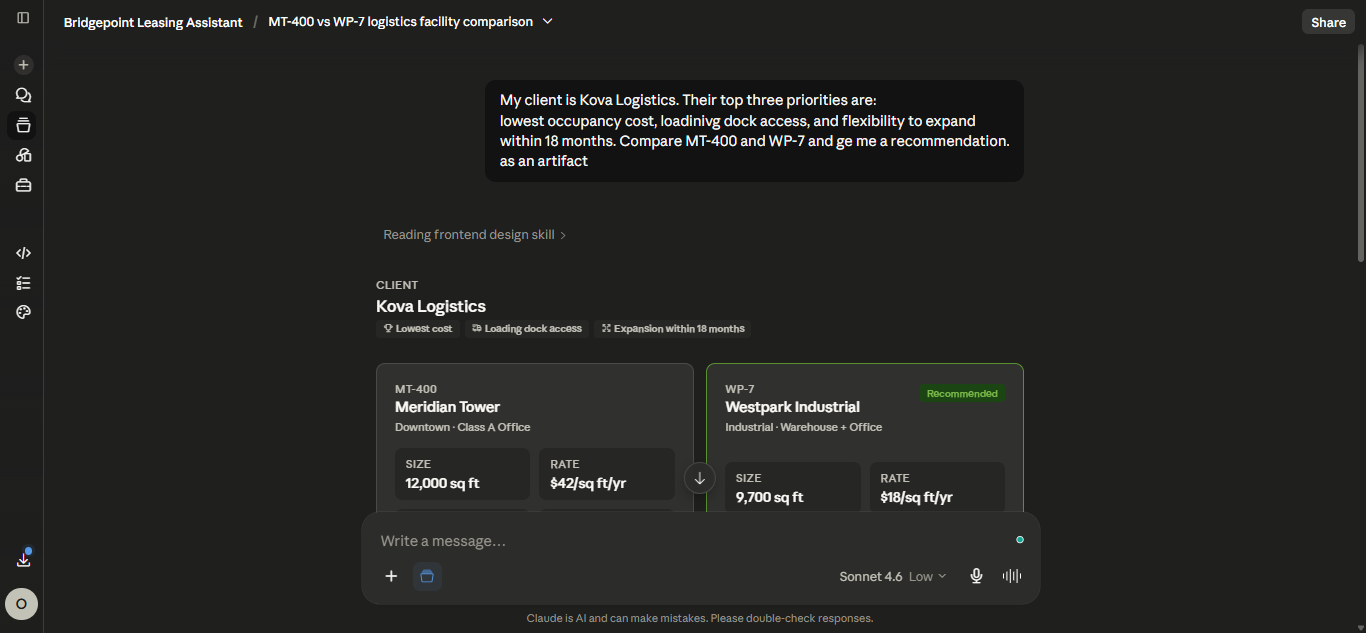Click the microphone dictation icon
This screenshot has width=1366, height=633.
coord(976,576)
